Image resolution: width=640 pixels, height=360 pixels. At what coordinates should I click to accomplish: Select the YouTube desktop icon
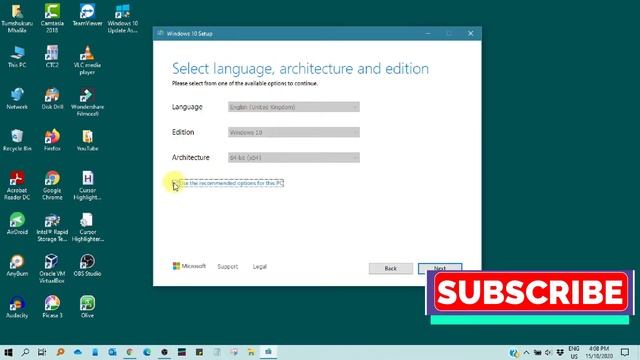87,140
